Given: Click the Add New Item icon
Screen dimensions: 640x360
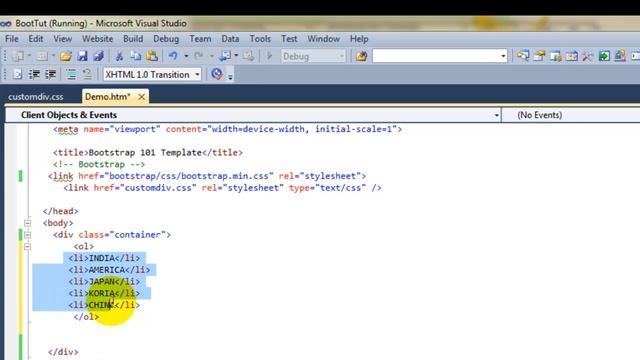Looking at the screenshot, I should tap(42, 56).
